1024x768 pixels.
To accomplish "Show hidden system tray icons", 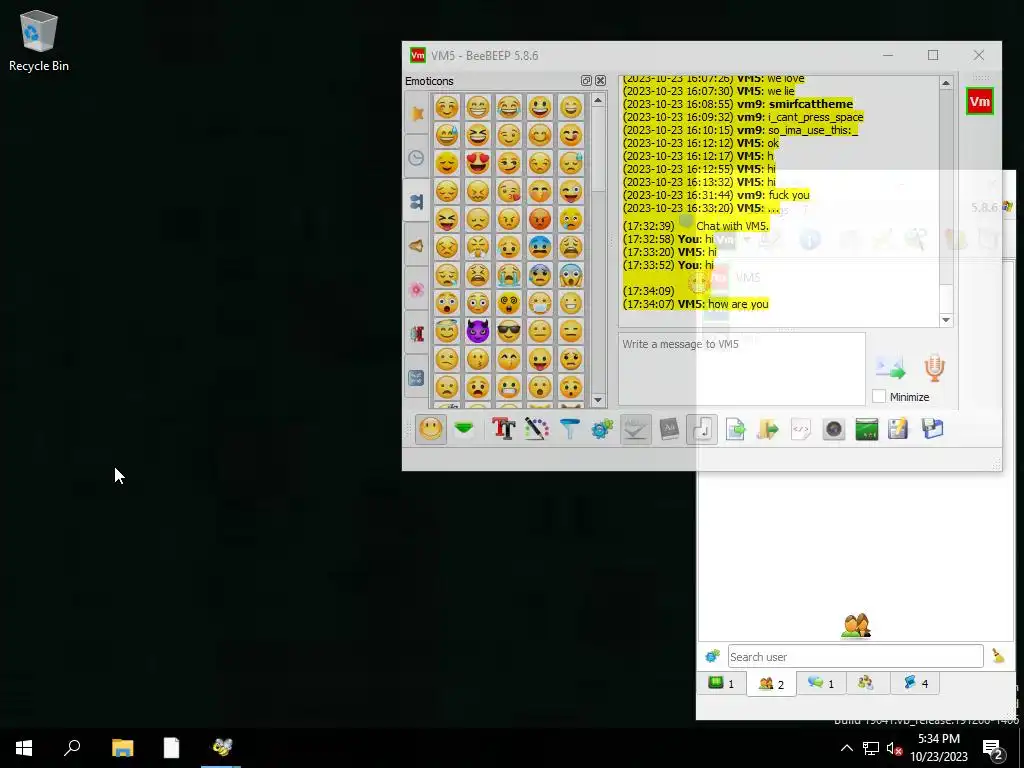I will 846,748.
